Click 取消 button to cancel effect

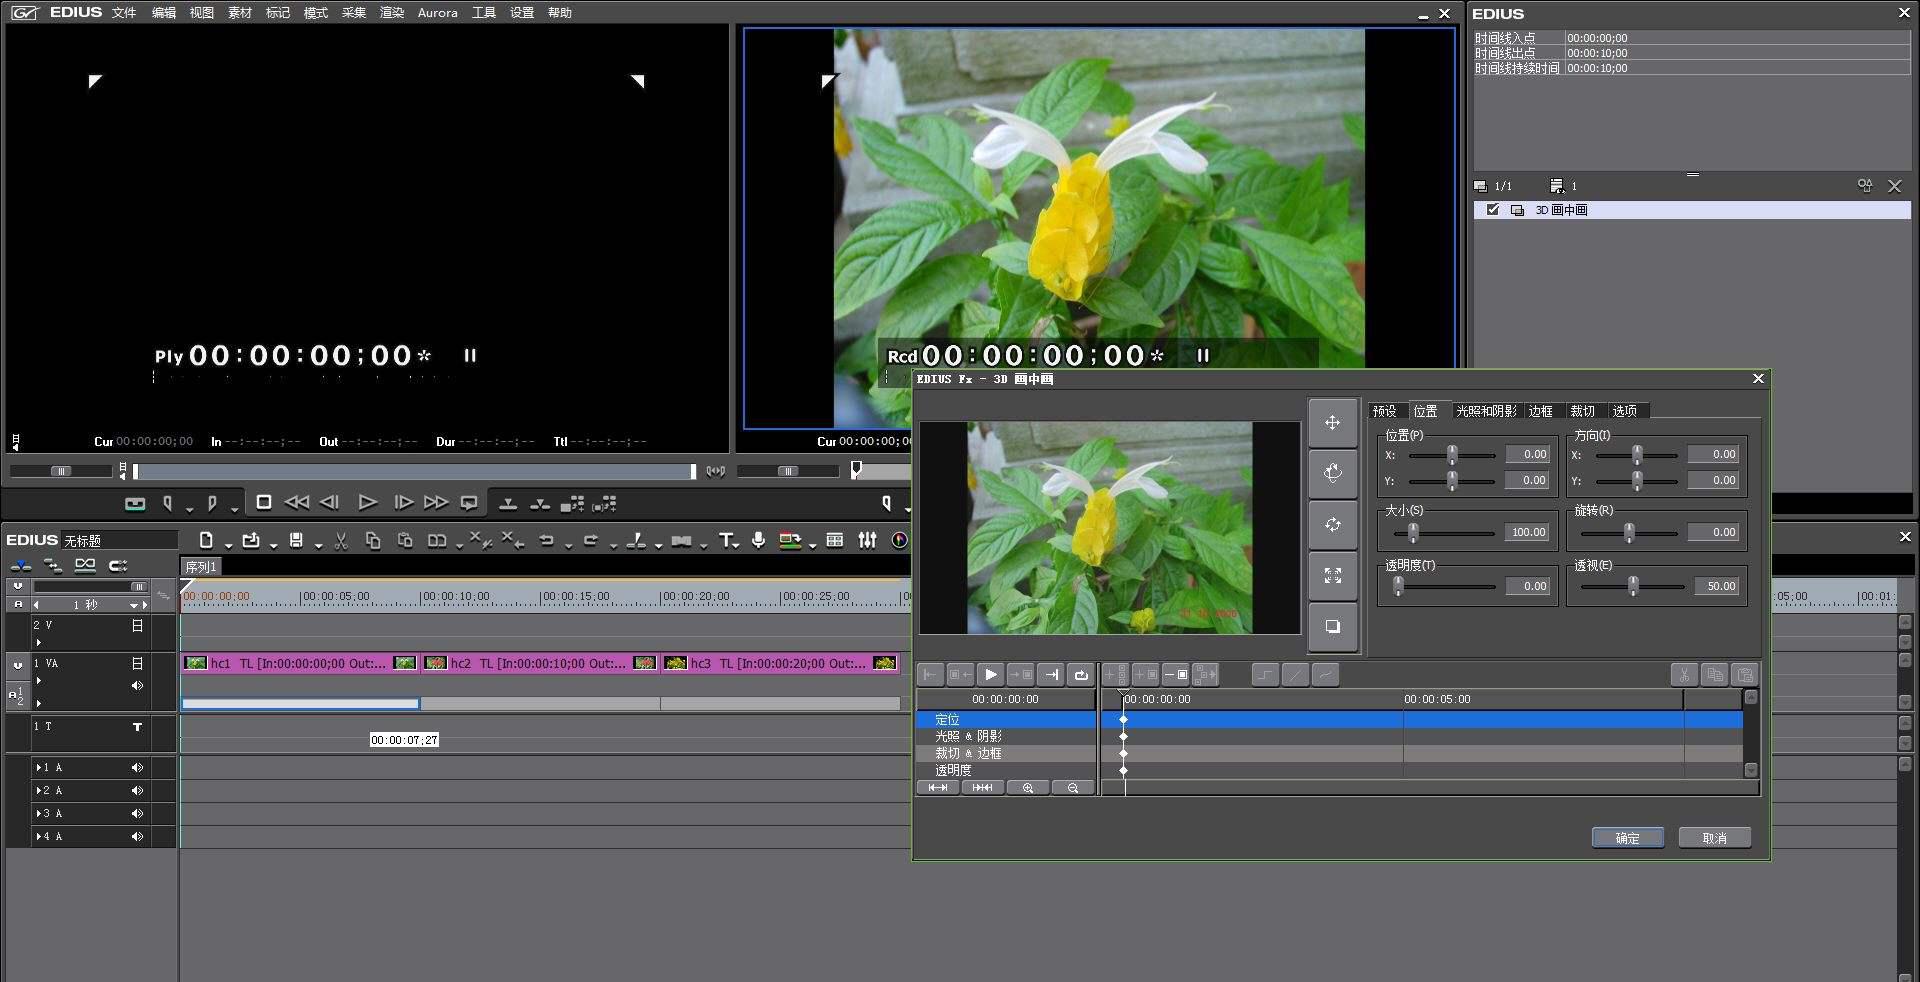point(1715,838)
